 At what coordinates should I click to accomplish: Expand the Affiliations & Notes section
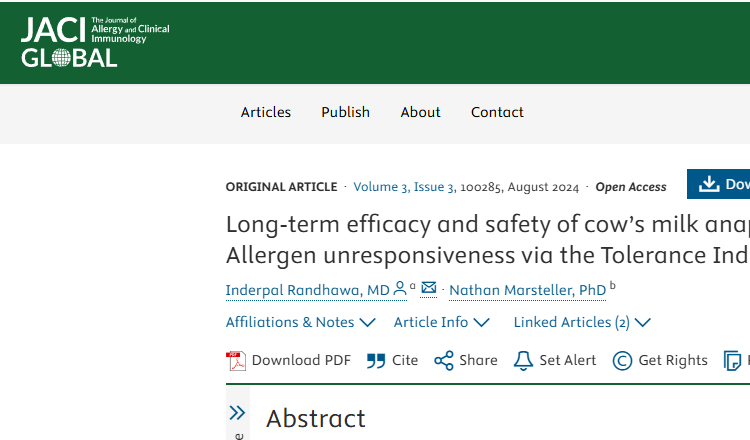tap(300, 322)
